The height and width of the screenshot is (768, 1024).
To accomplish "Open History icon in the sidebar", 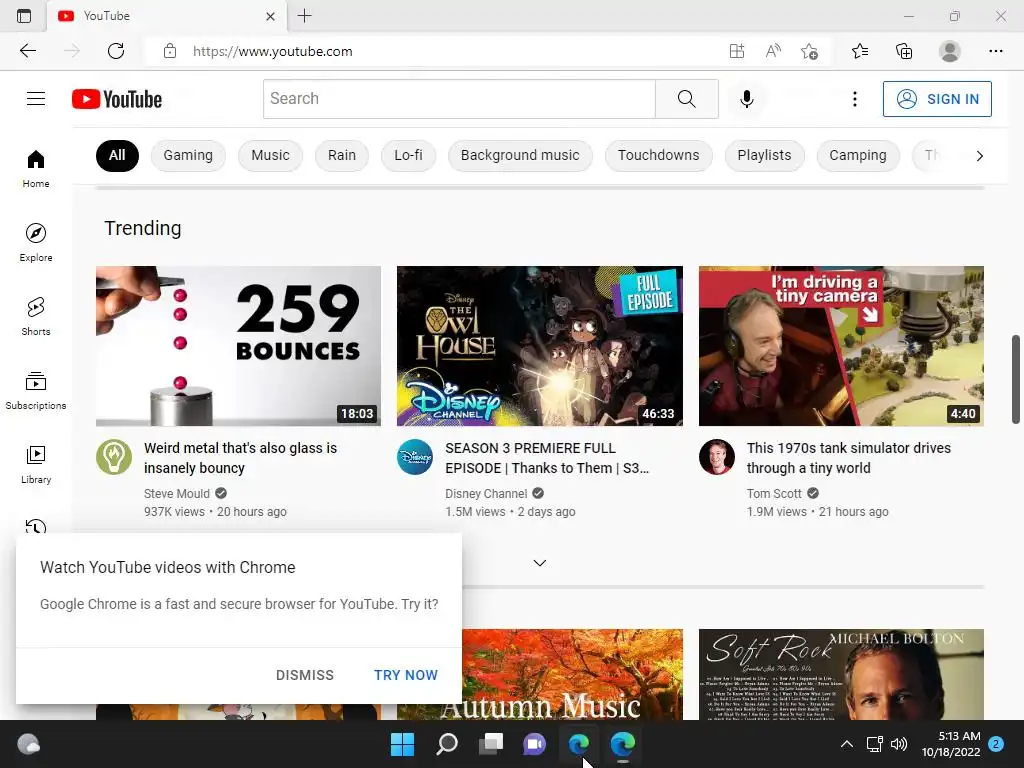I will [x=36, y=526].
